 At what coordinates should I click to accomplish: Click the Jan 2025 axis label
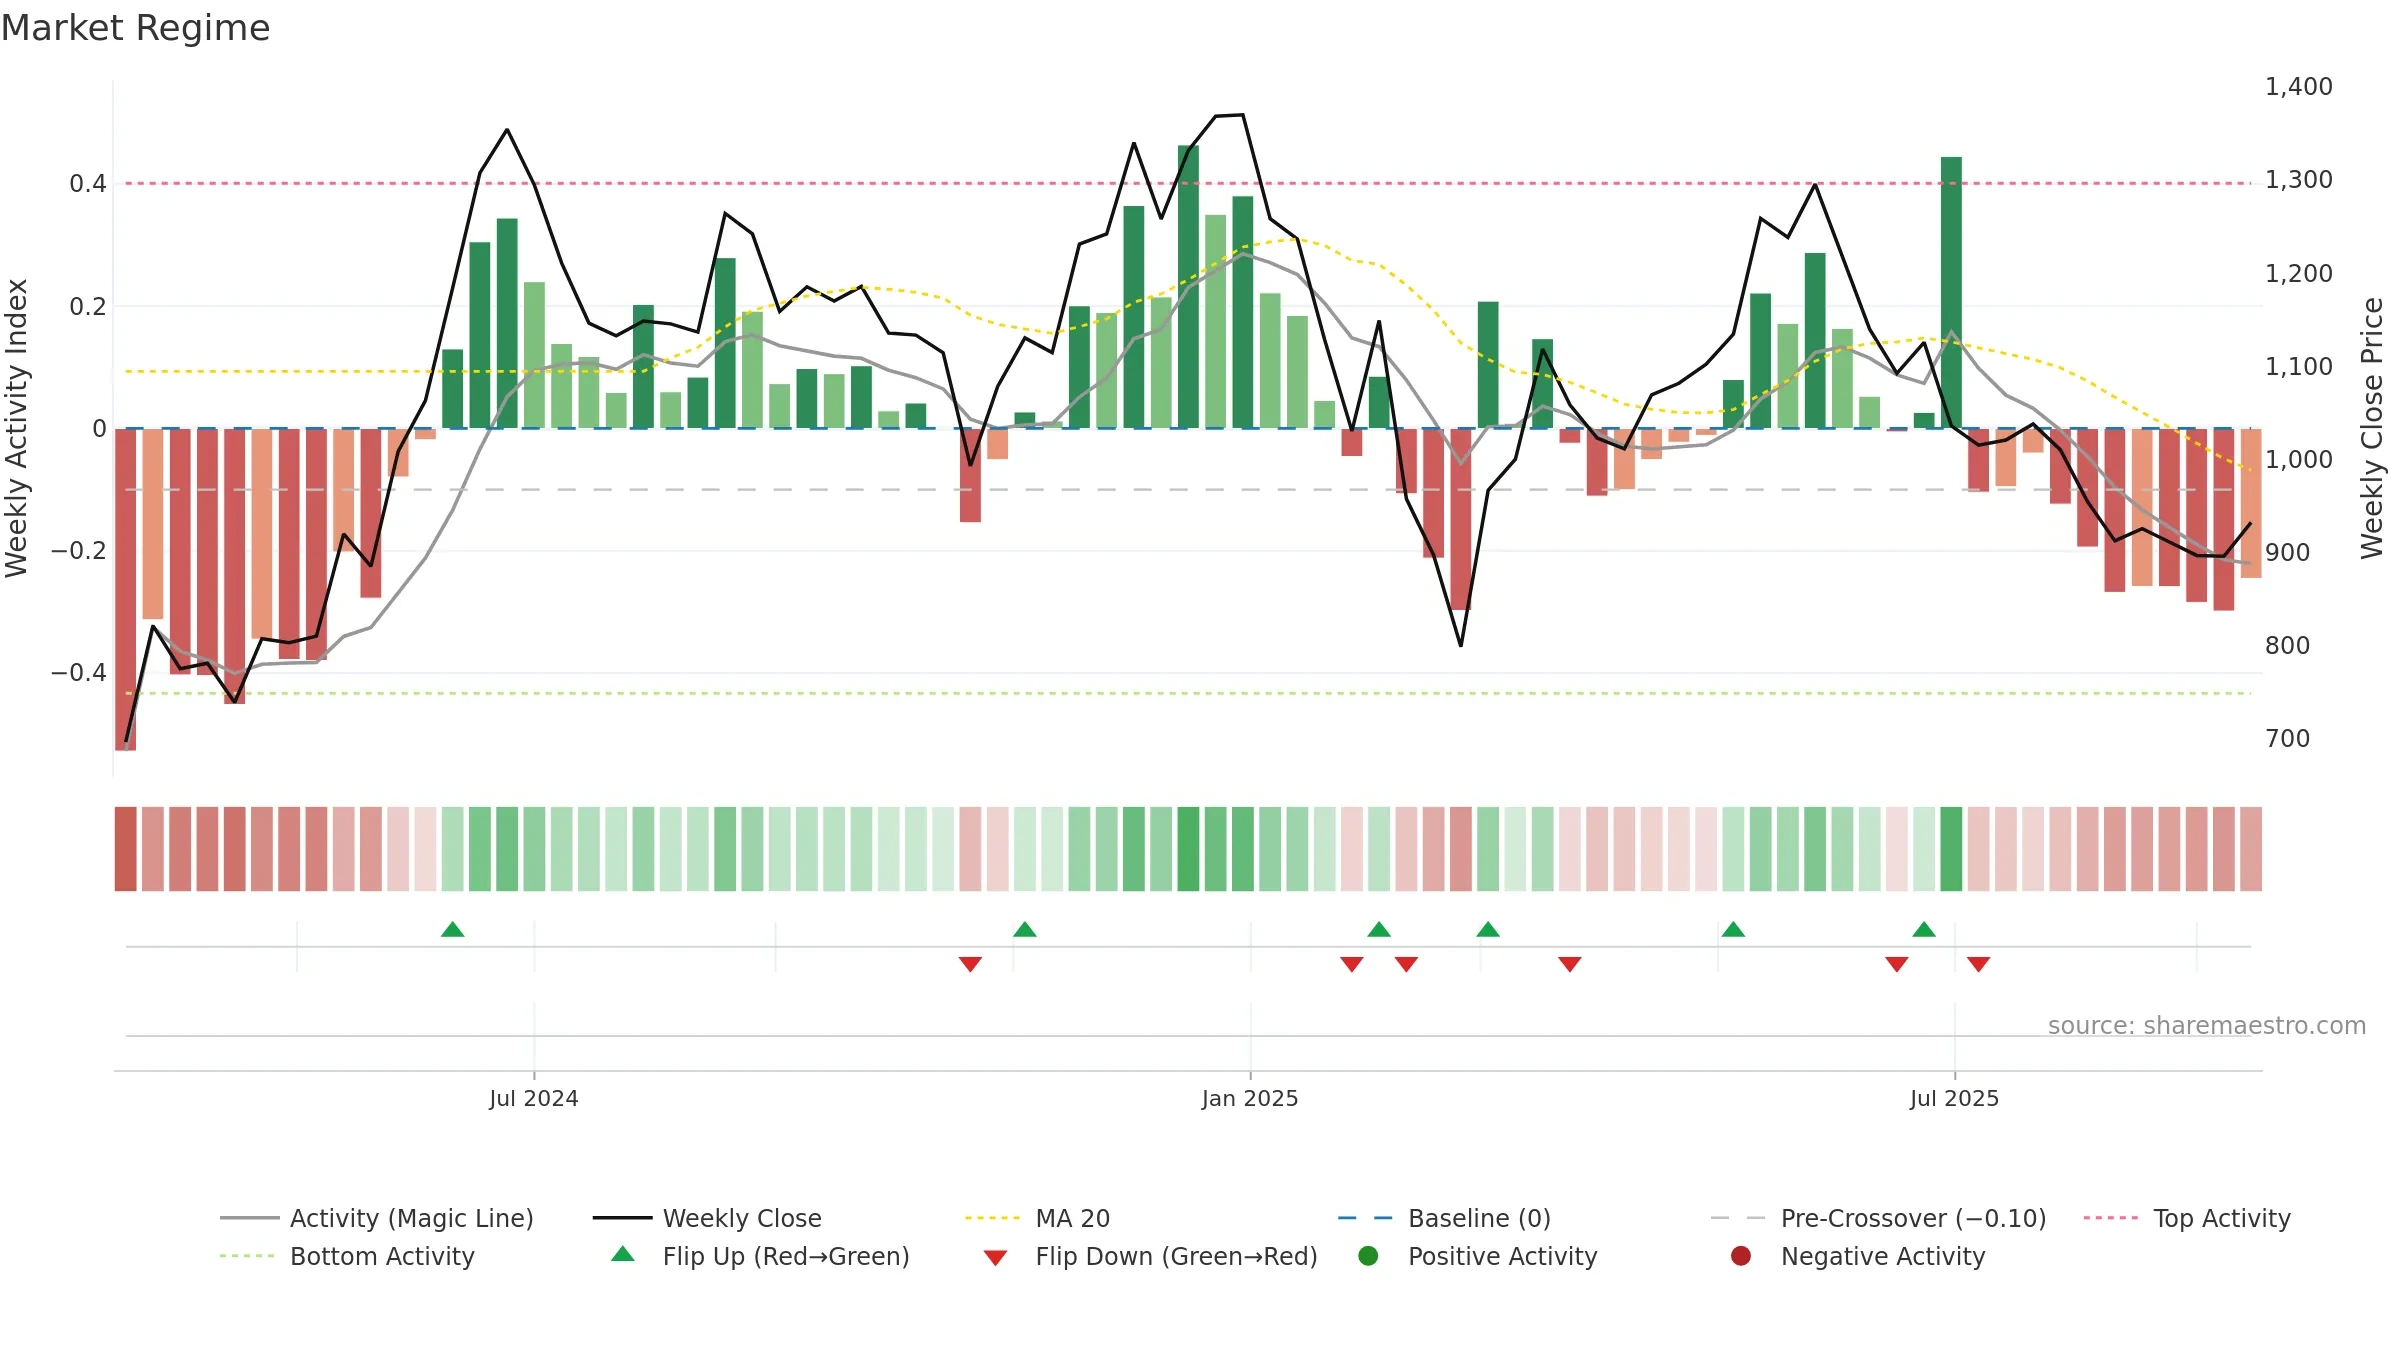1250,1098
